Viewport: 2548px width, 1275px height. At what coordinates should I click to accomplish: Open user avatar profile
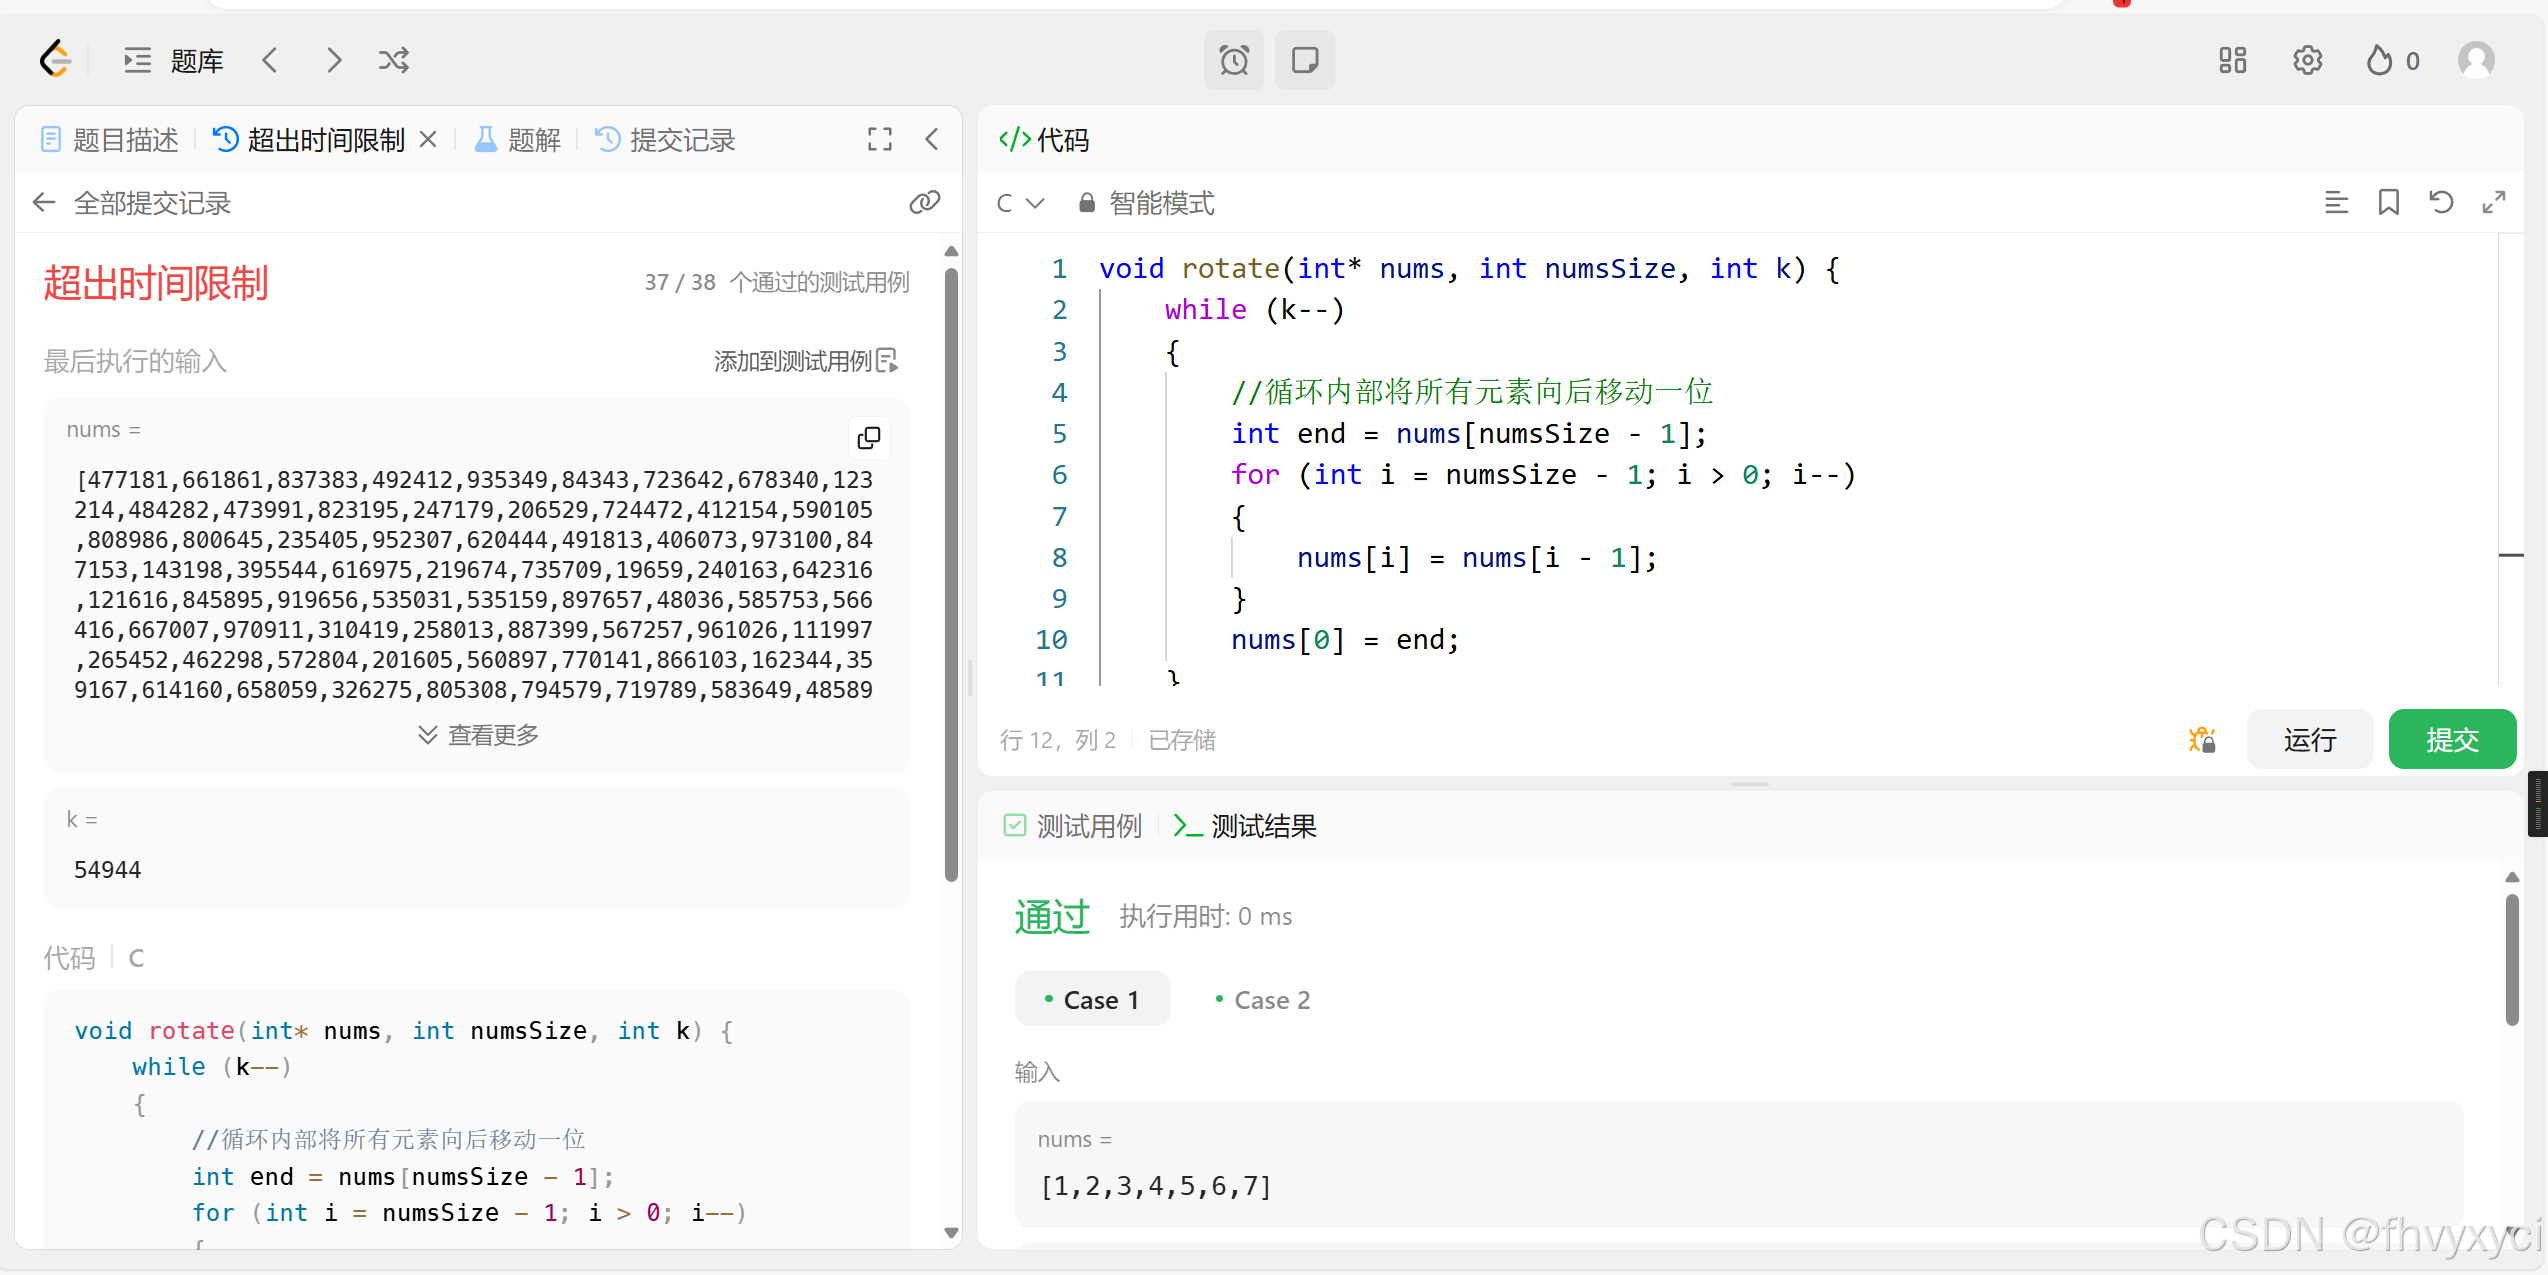point(2476,61)
